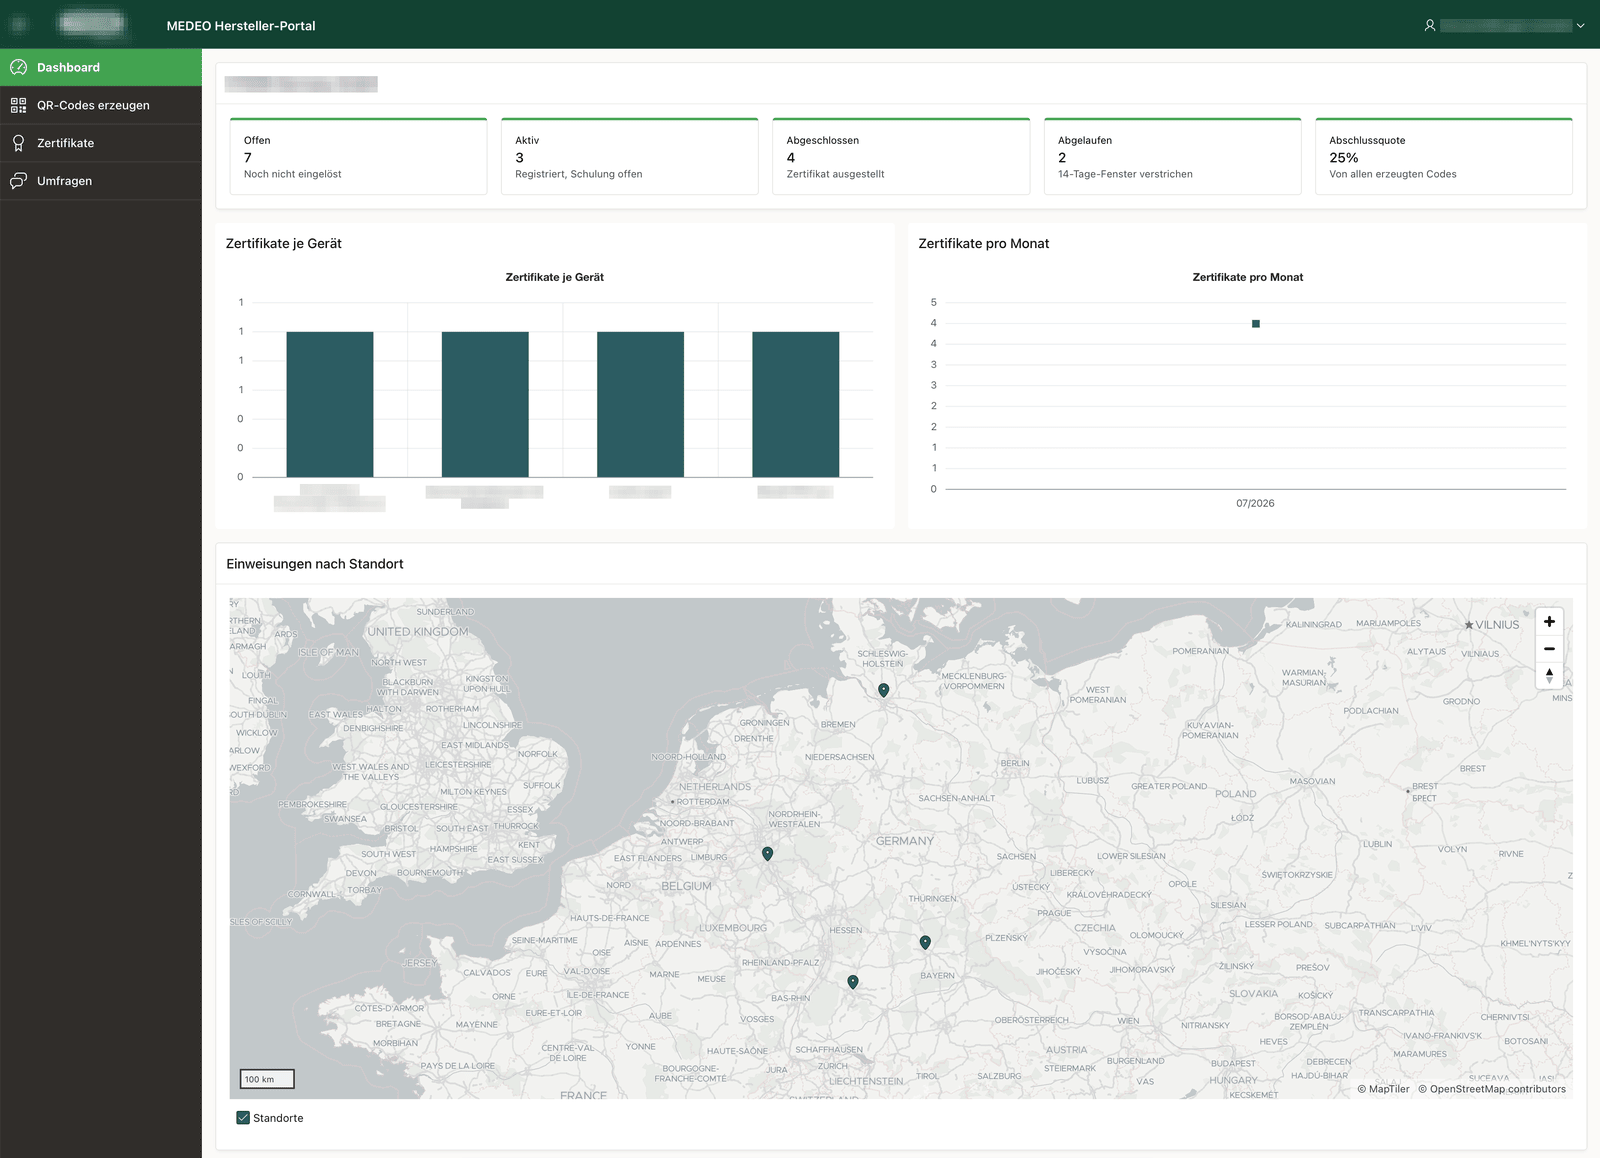Screen dimensions: 1600x1158
Task: Click map pin above Bas-Rhin
Action: click(x=853, y=982)
